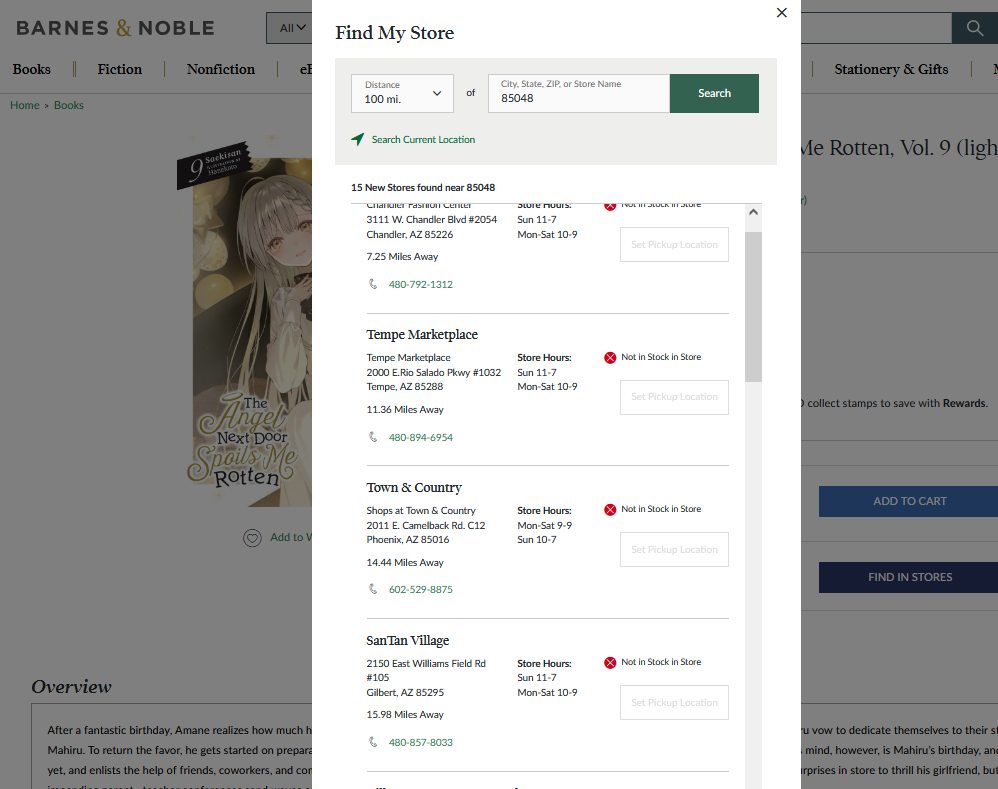998x789 pixels.
Task: Click the location arrow icon beside Search Current Location
Action: click(358, 139)
